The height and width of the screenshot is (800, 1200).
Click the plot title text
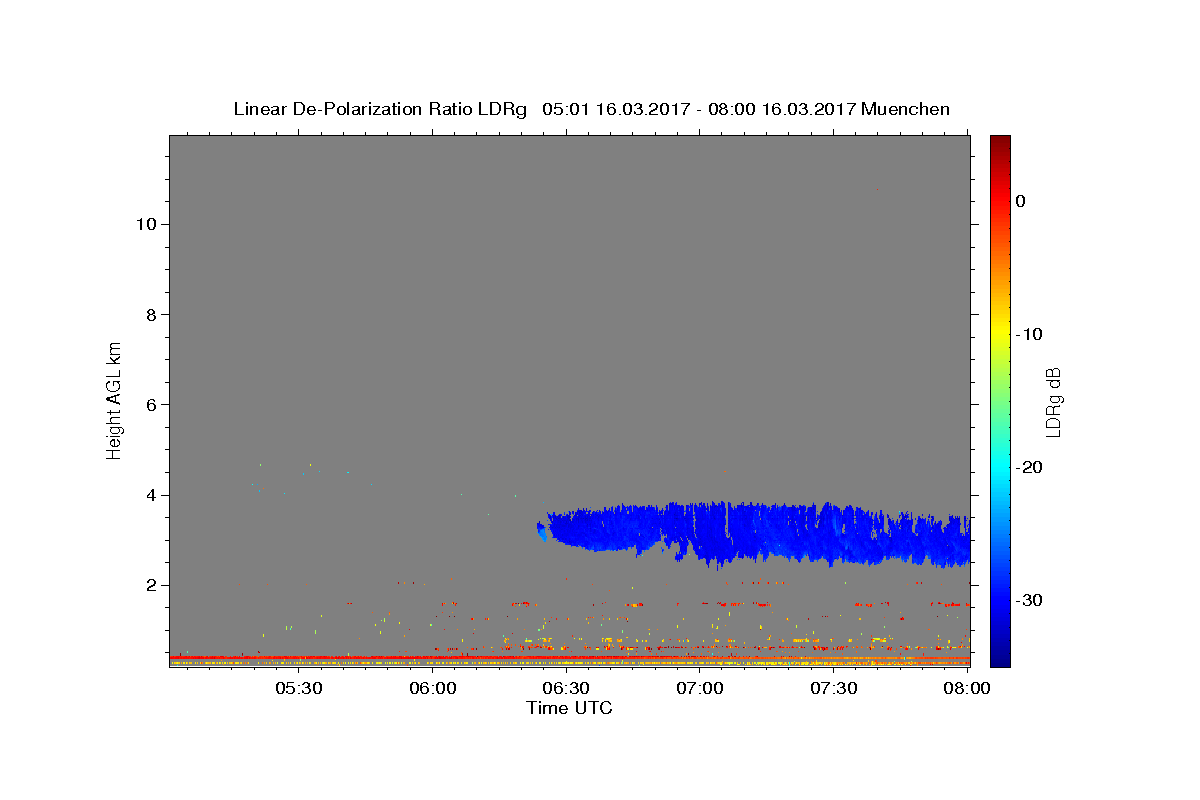tap(591, 109)
